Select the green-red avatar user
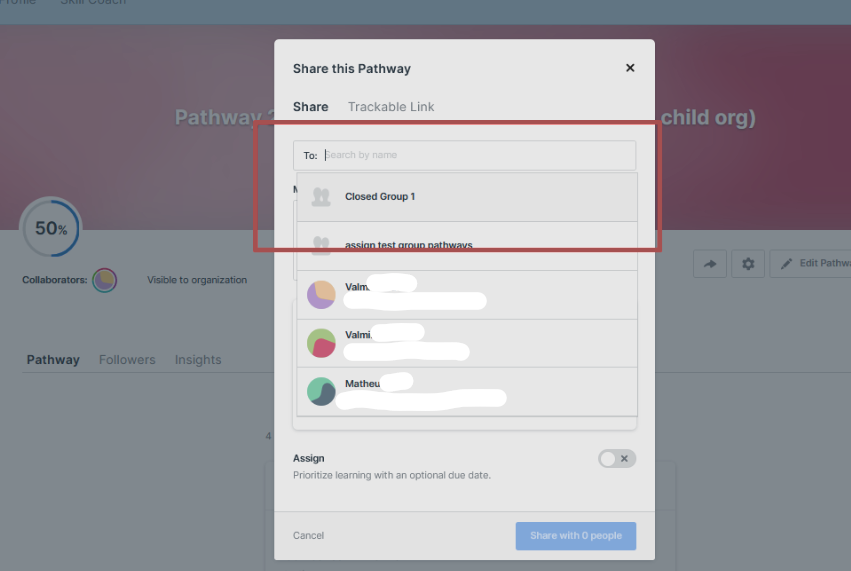Image resolution: width=851 pixels, height=571 pixels. tap(321, 343)
